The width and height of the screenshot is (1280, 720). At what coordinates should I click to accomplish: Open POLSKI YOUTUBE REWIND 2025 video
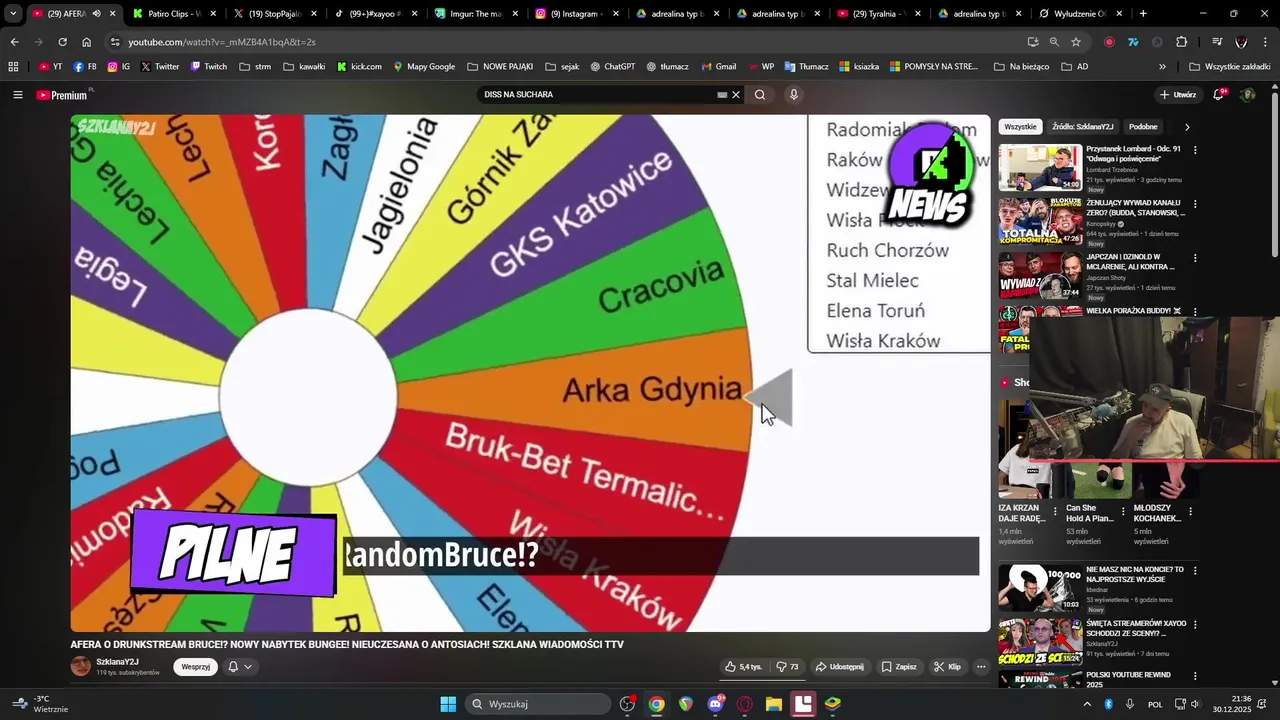(x=1130, y=680)
